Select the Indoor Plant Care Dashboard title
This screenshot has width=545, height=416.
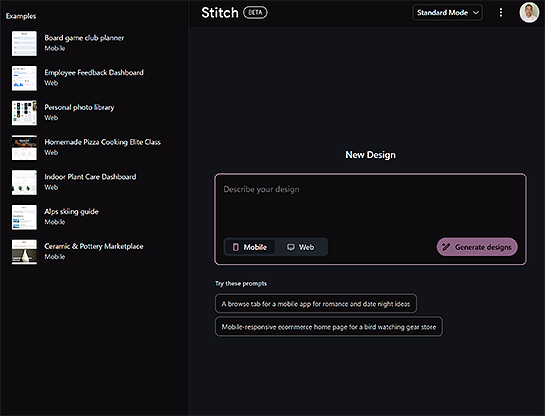point(90,177)
